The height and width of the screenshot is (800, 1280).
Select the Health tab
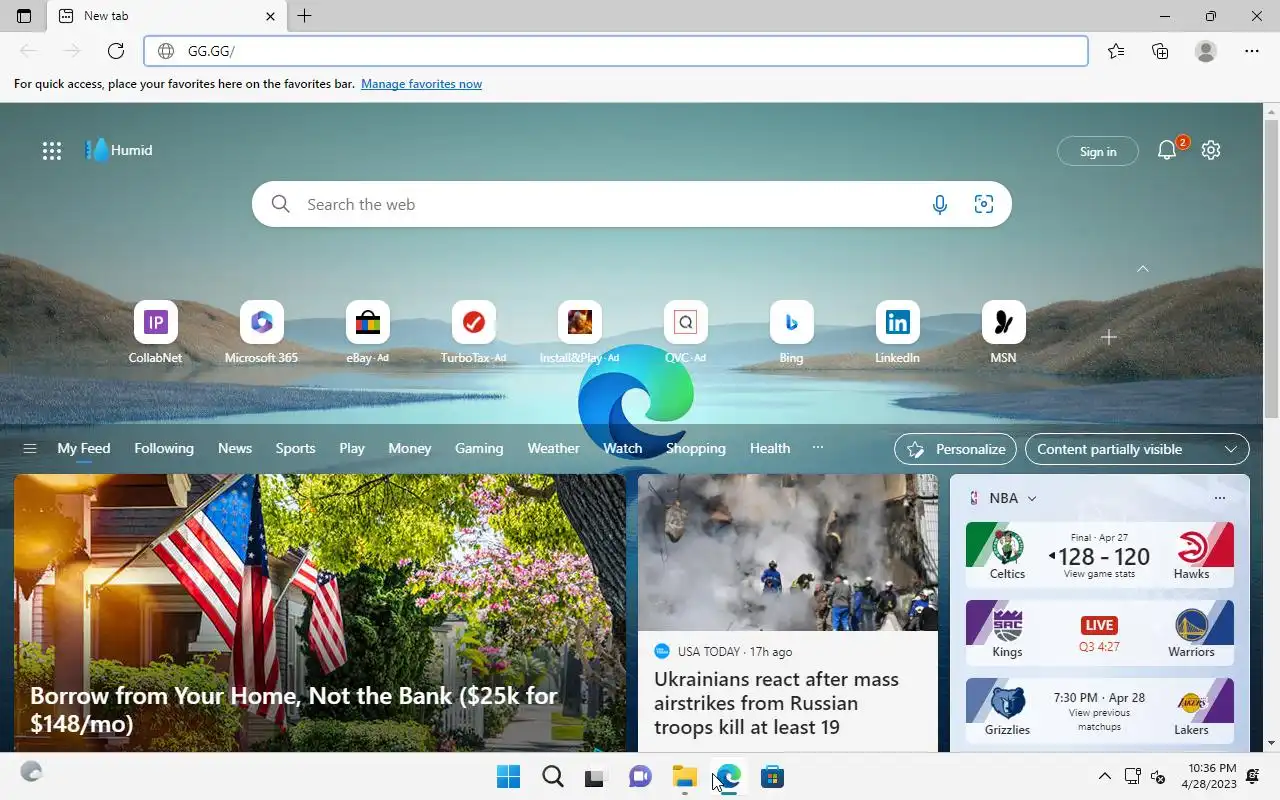tap(770, 449)
